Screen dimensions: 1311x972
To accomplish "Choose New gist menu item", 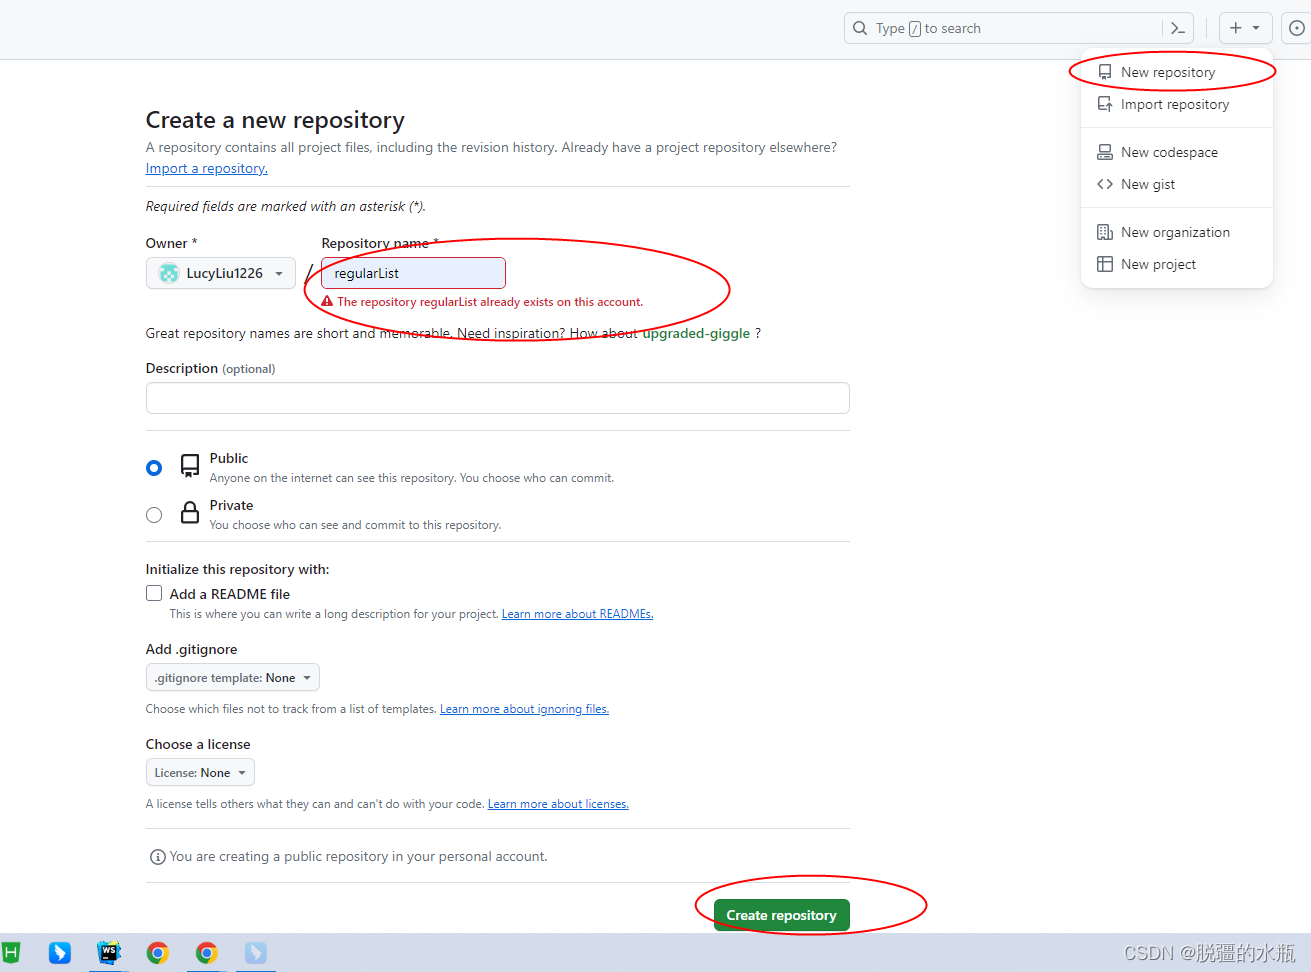I will pyautogui.click(x=1177, y=184).
